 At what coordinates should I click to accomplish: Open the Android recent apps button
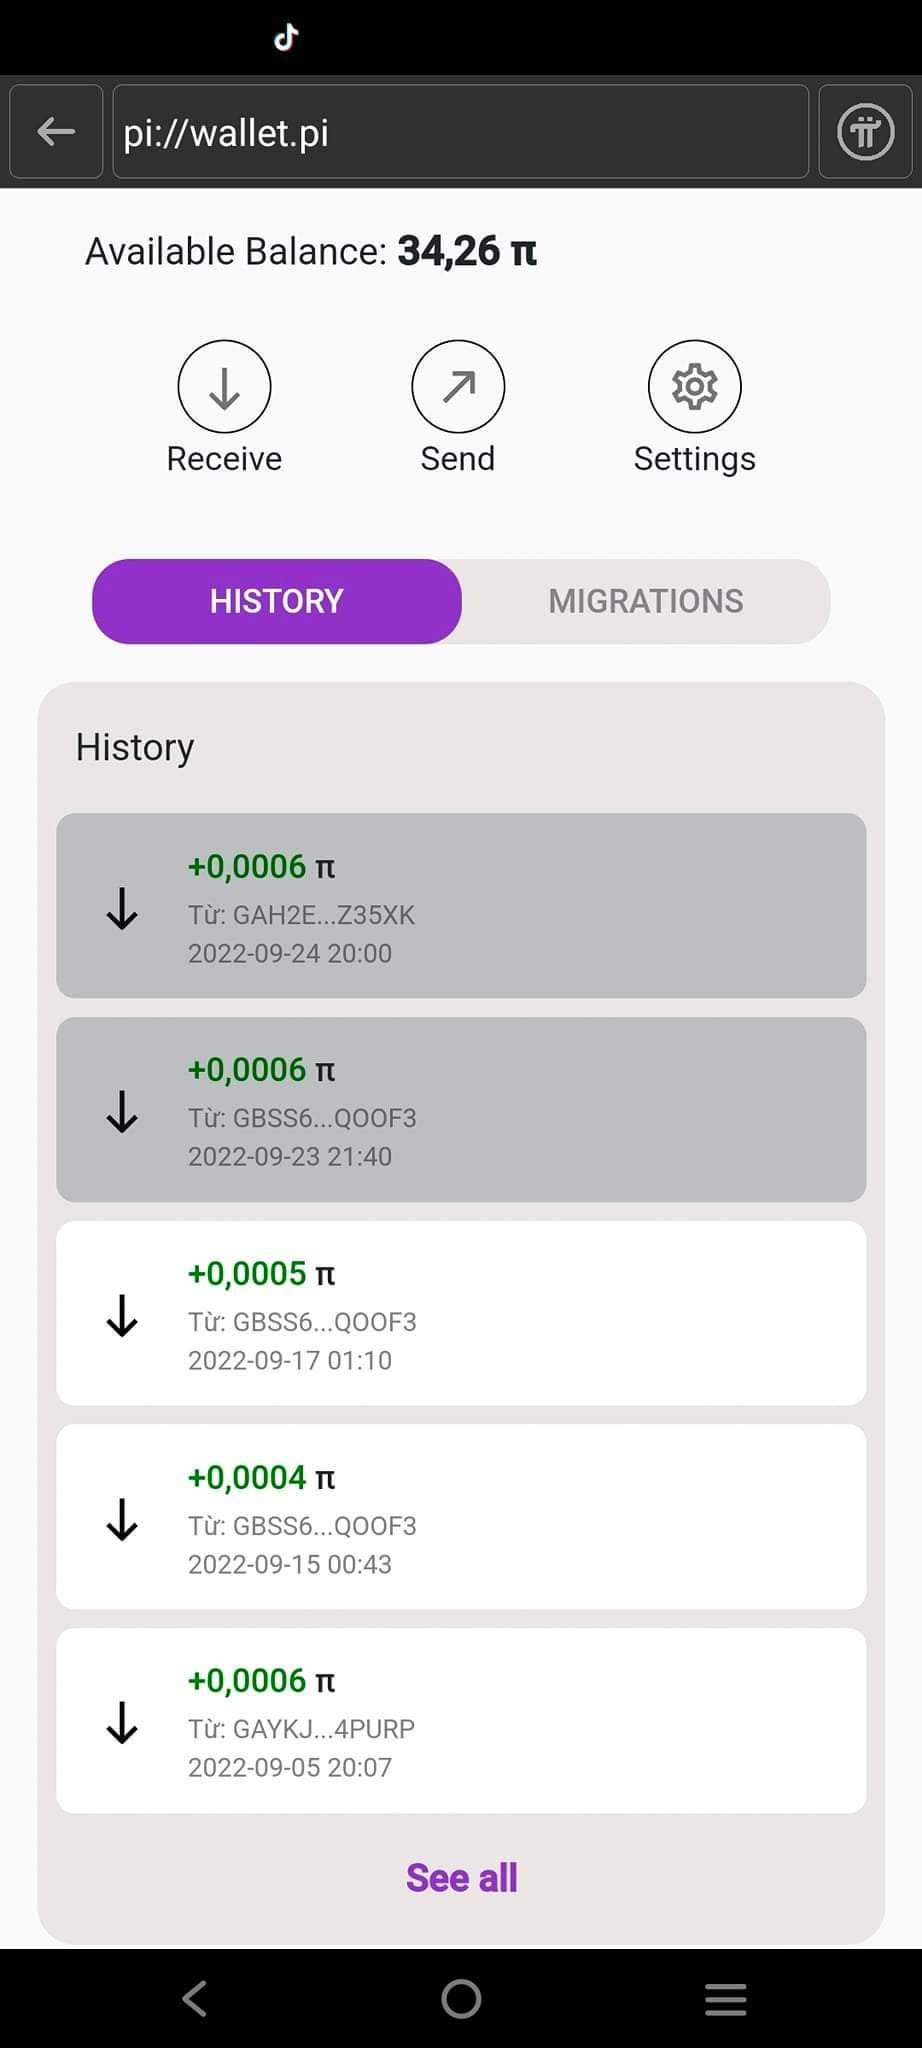pyautogui.click(x=725, y=1999)
